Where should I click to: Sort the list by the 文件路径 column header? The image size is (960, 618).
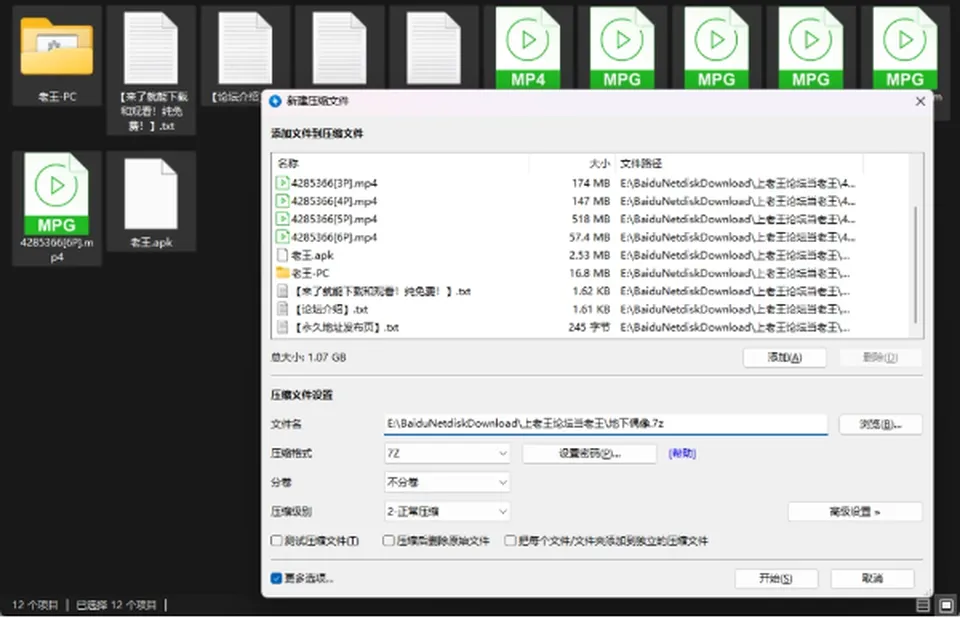coord(641,164)
